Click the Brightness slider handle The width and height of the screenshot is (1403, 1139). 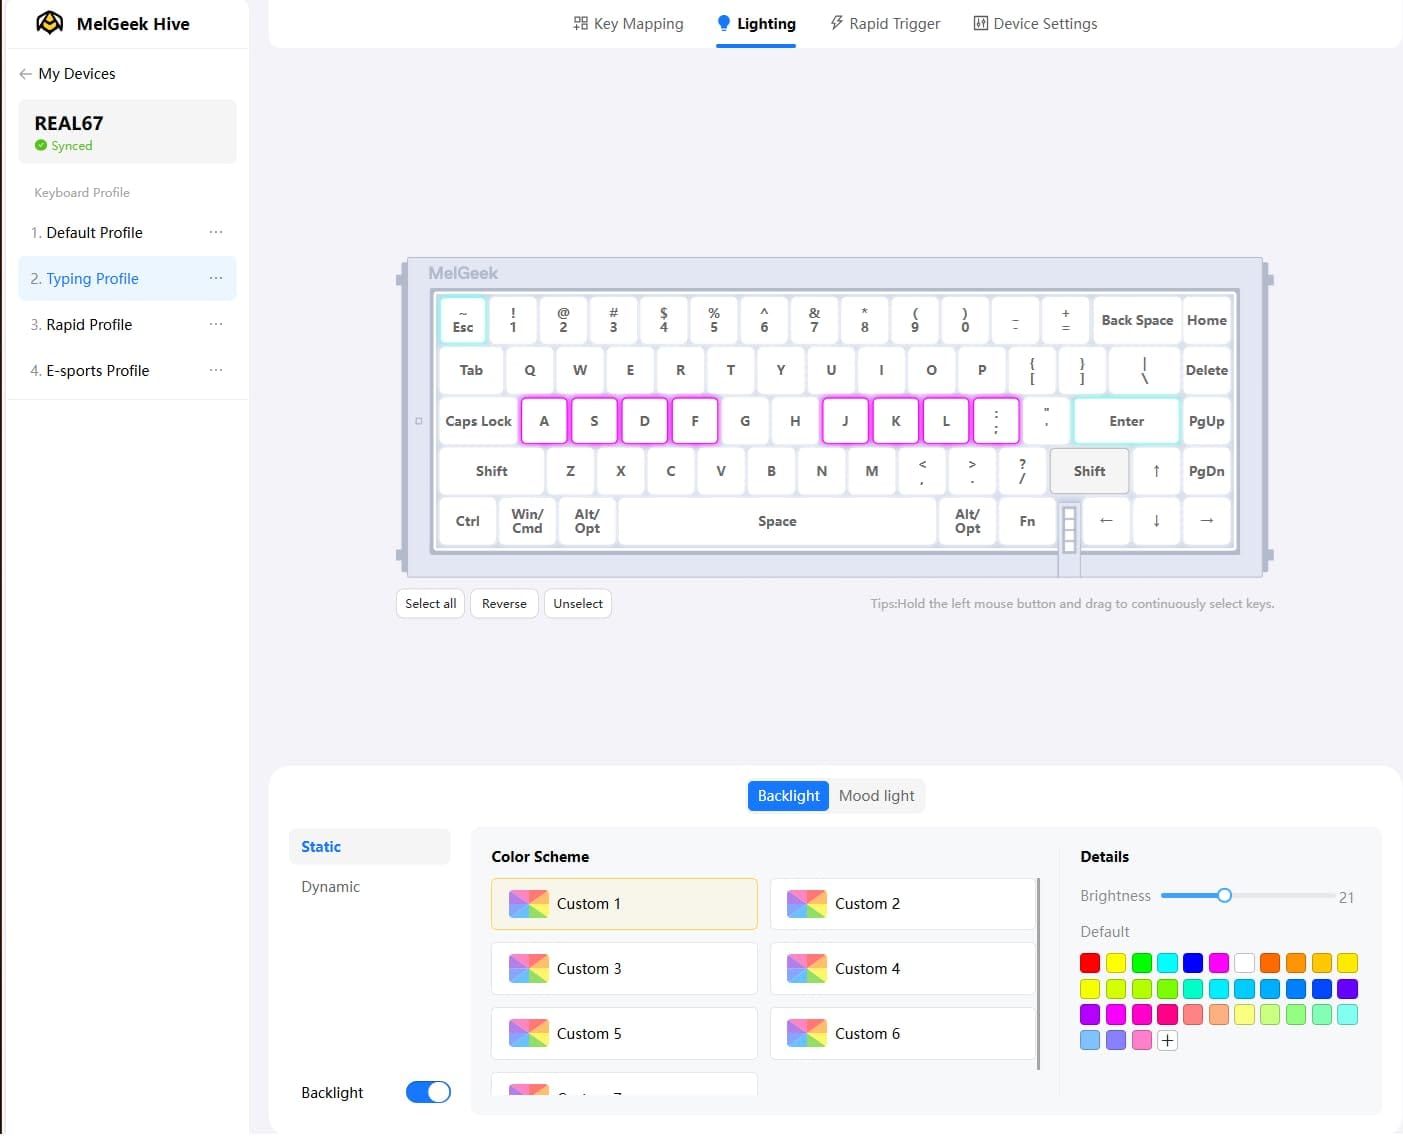click(1224, 896)
